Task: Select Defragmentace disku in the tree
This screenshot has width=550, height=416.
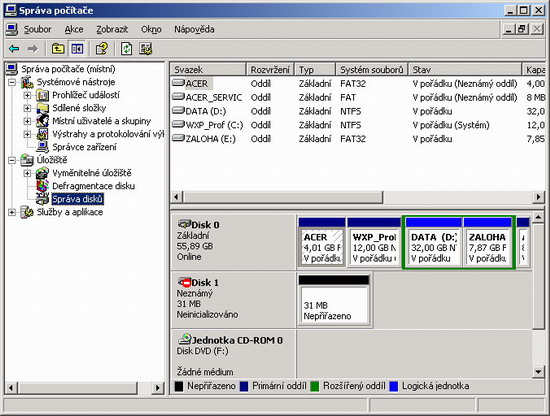Action: (x=93, y=186)
